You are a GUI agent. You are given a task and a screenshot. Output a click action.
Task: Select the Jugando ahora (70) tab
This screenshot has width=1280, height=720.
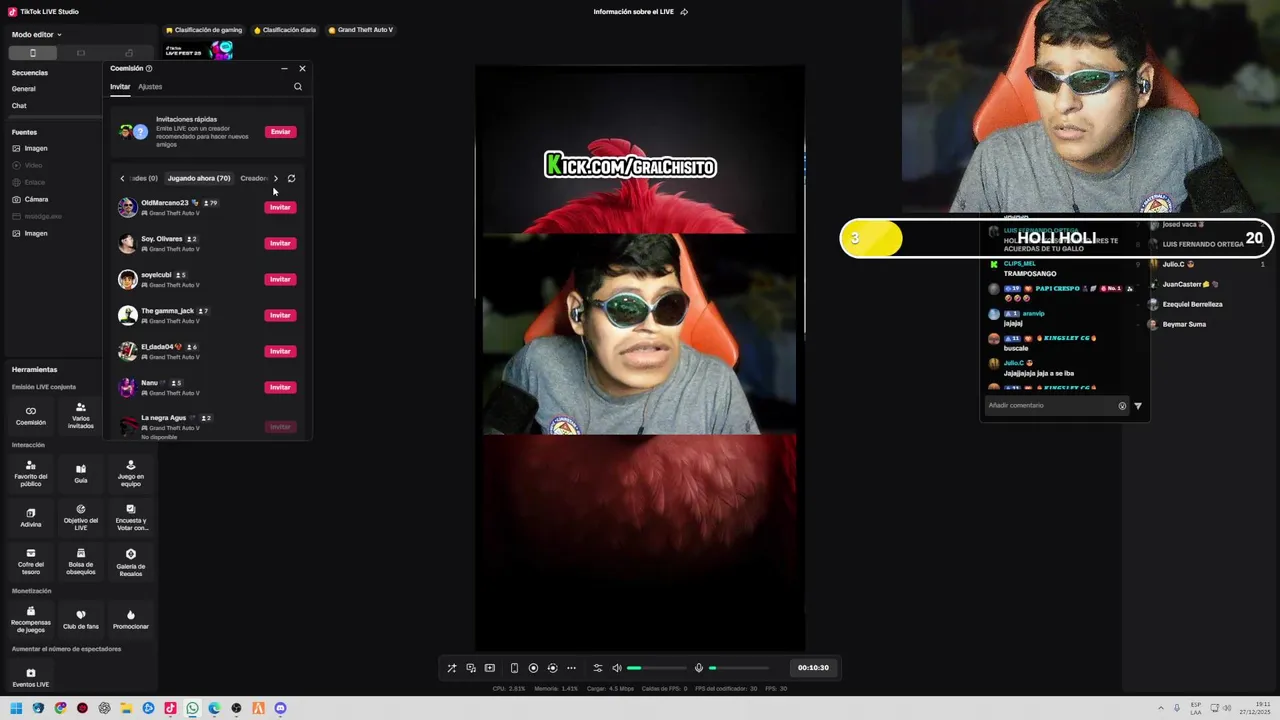[x=199, y=179]
